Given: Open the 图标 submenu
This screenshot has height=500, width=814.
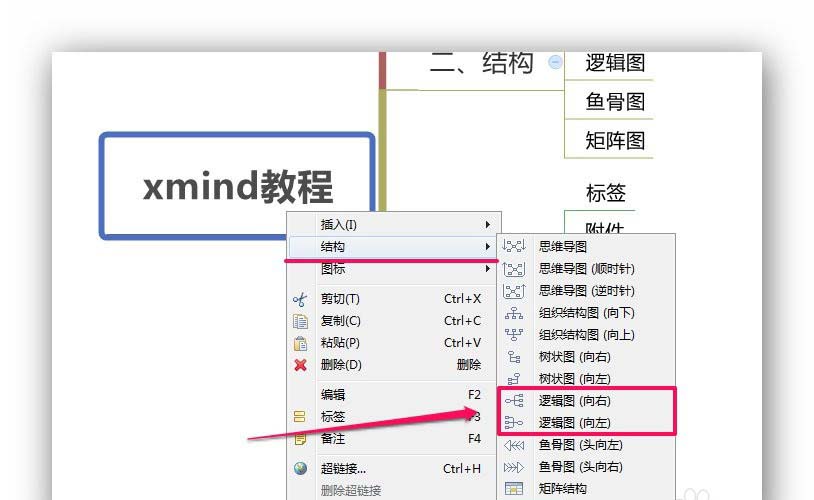Looking at the screenshot, I should [x=394, y=268].
